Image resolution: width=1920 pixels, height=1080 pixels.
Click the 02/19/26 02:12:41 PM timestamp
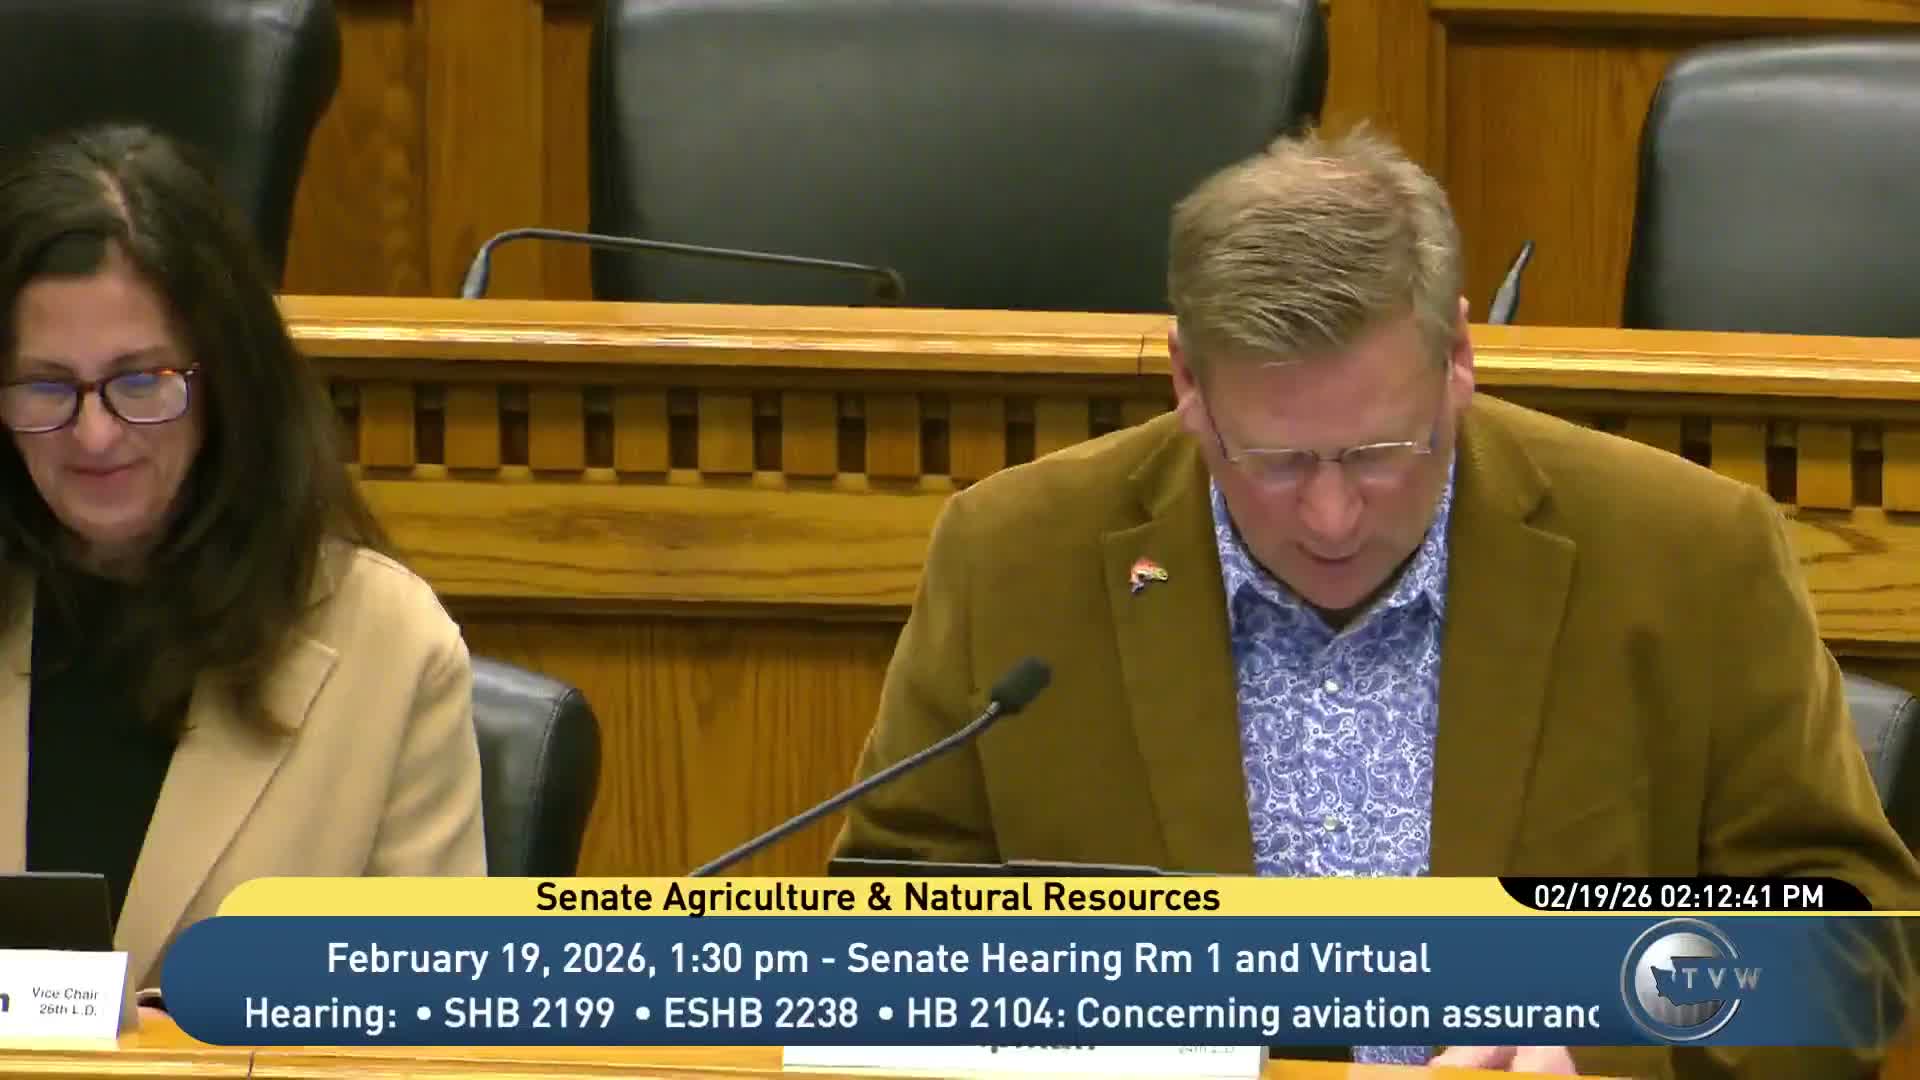pos(1679,896)
